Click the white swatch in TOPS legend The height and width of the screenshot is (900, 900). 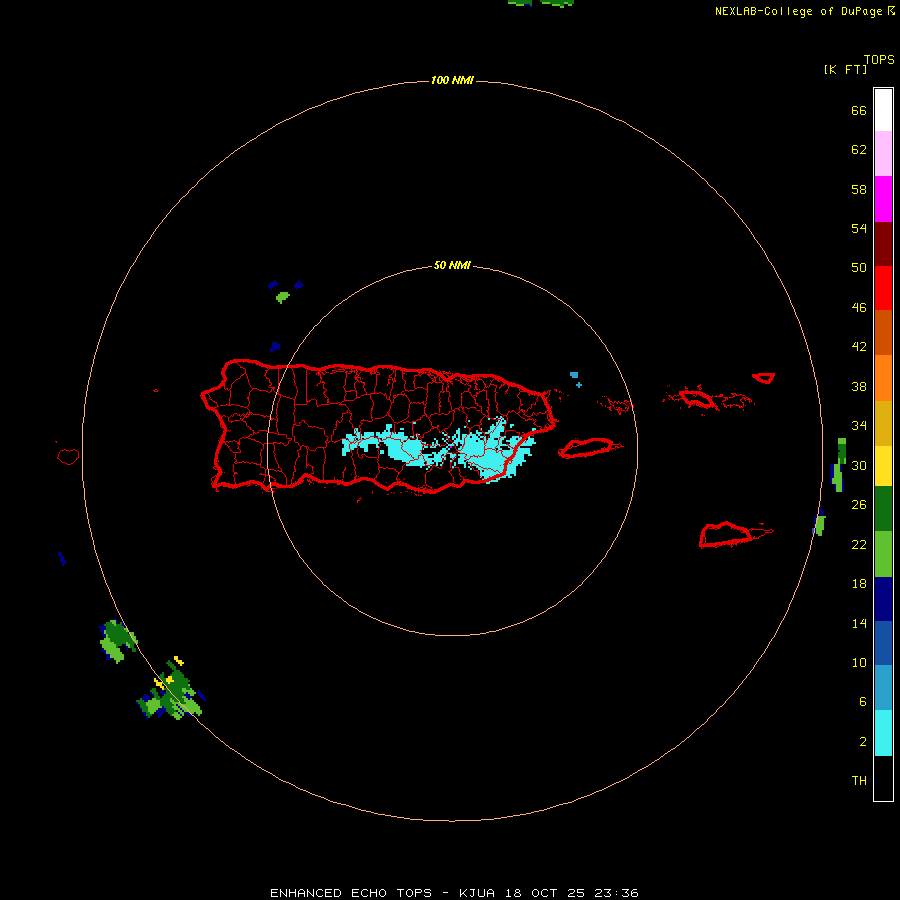click(883, 110)
